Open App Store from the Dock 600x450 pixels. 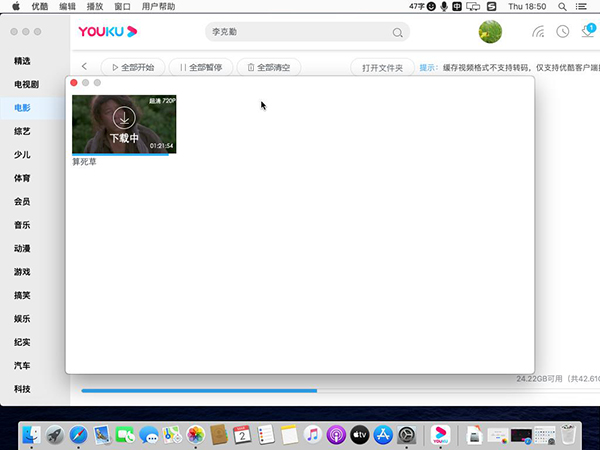tap(382, 434)
